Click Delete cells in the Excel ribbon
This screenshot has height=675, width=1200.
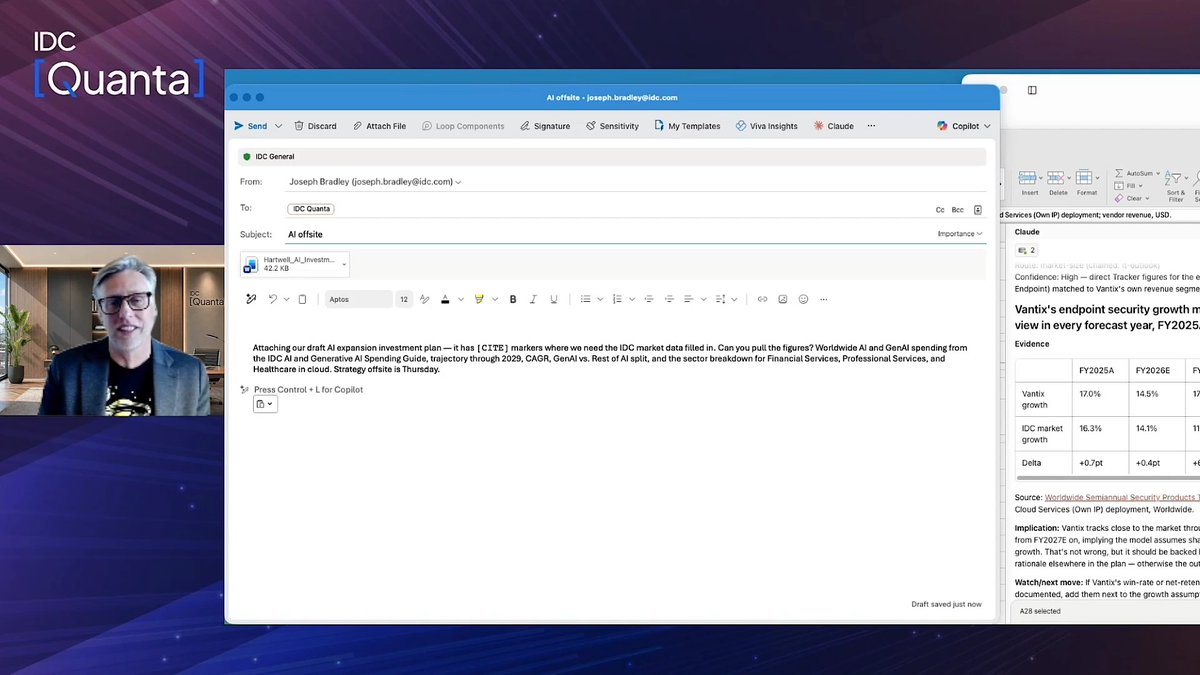1058,182
